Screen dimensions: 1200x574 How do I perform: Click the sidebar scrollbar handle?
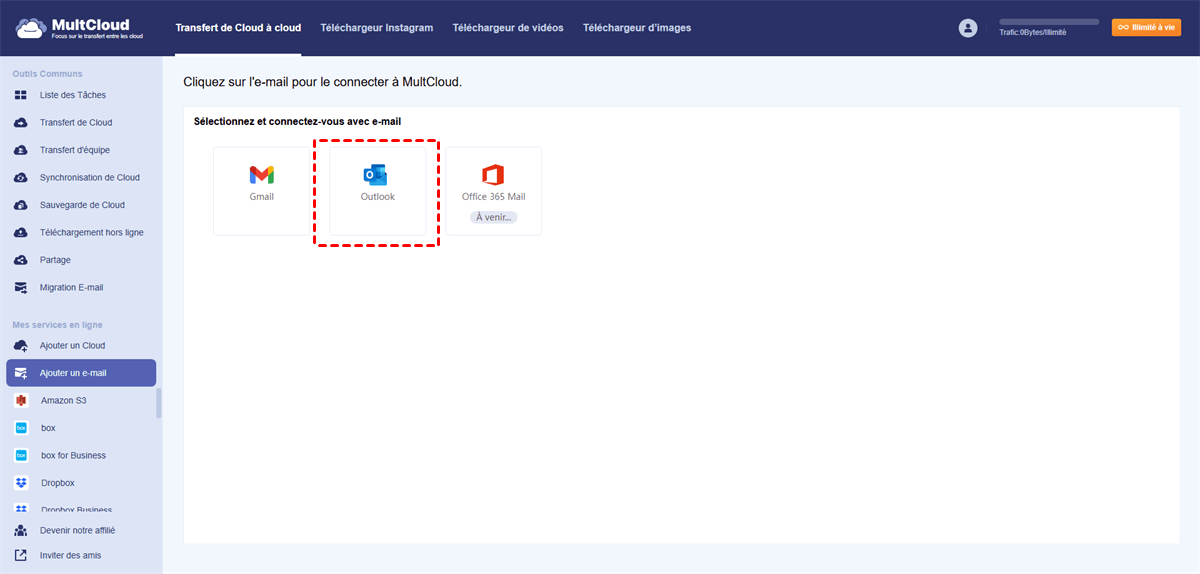pos(158,403)
